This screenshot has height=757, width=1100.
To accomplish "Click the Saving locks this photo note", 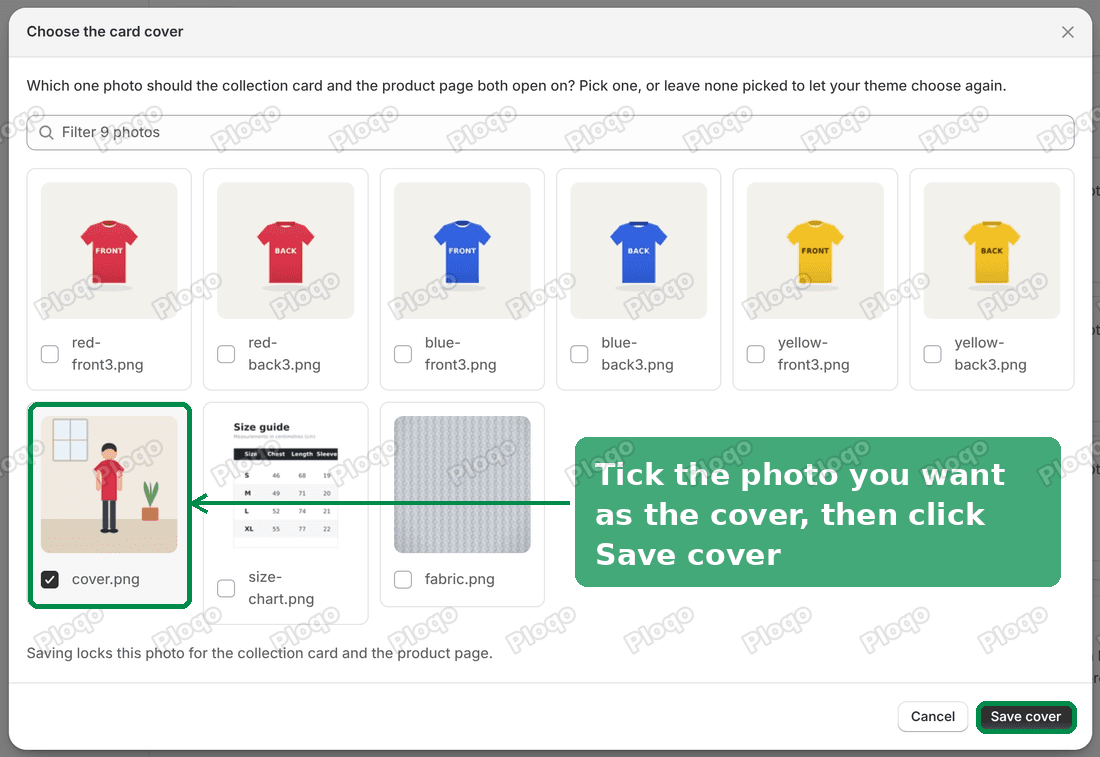I will tap(260, 653).
